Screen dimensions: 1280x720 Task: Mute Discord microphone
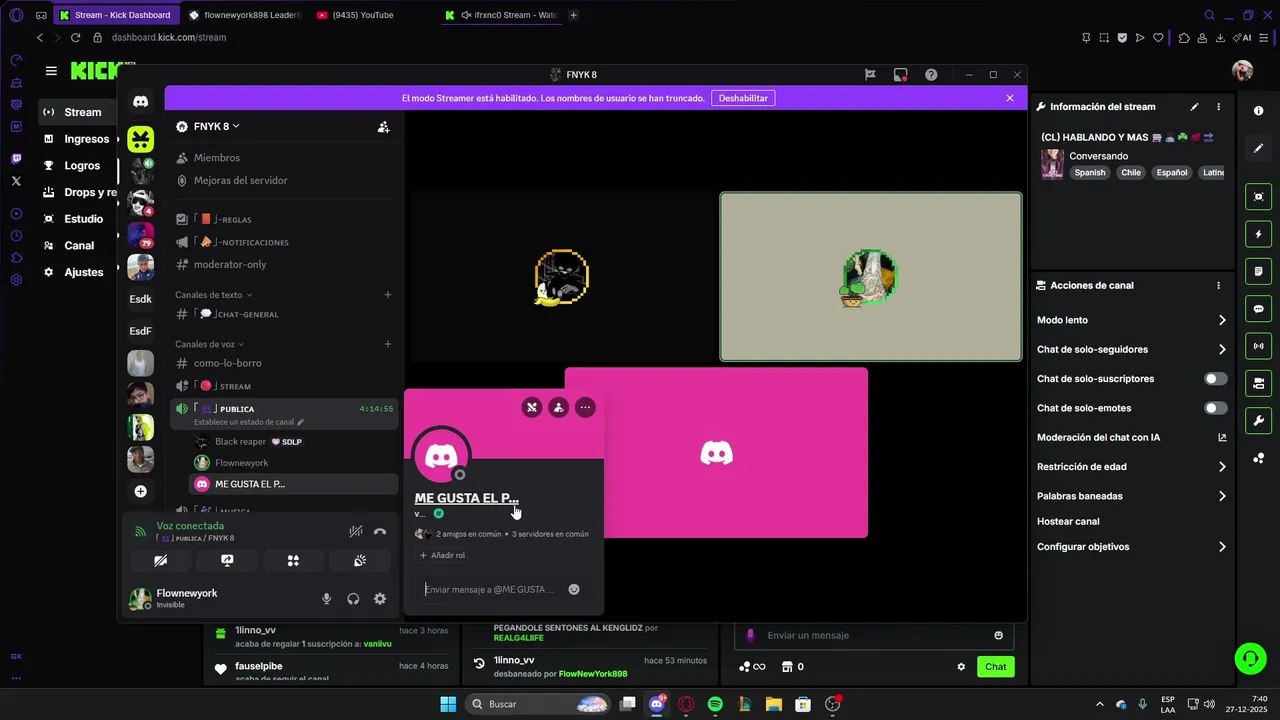(326, 599)
